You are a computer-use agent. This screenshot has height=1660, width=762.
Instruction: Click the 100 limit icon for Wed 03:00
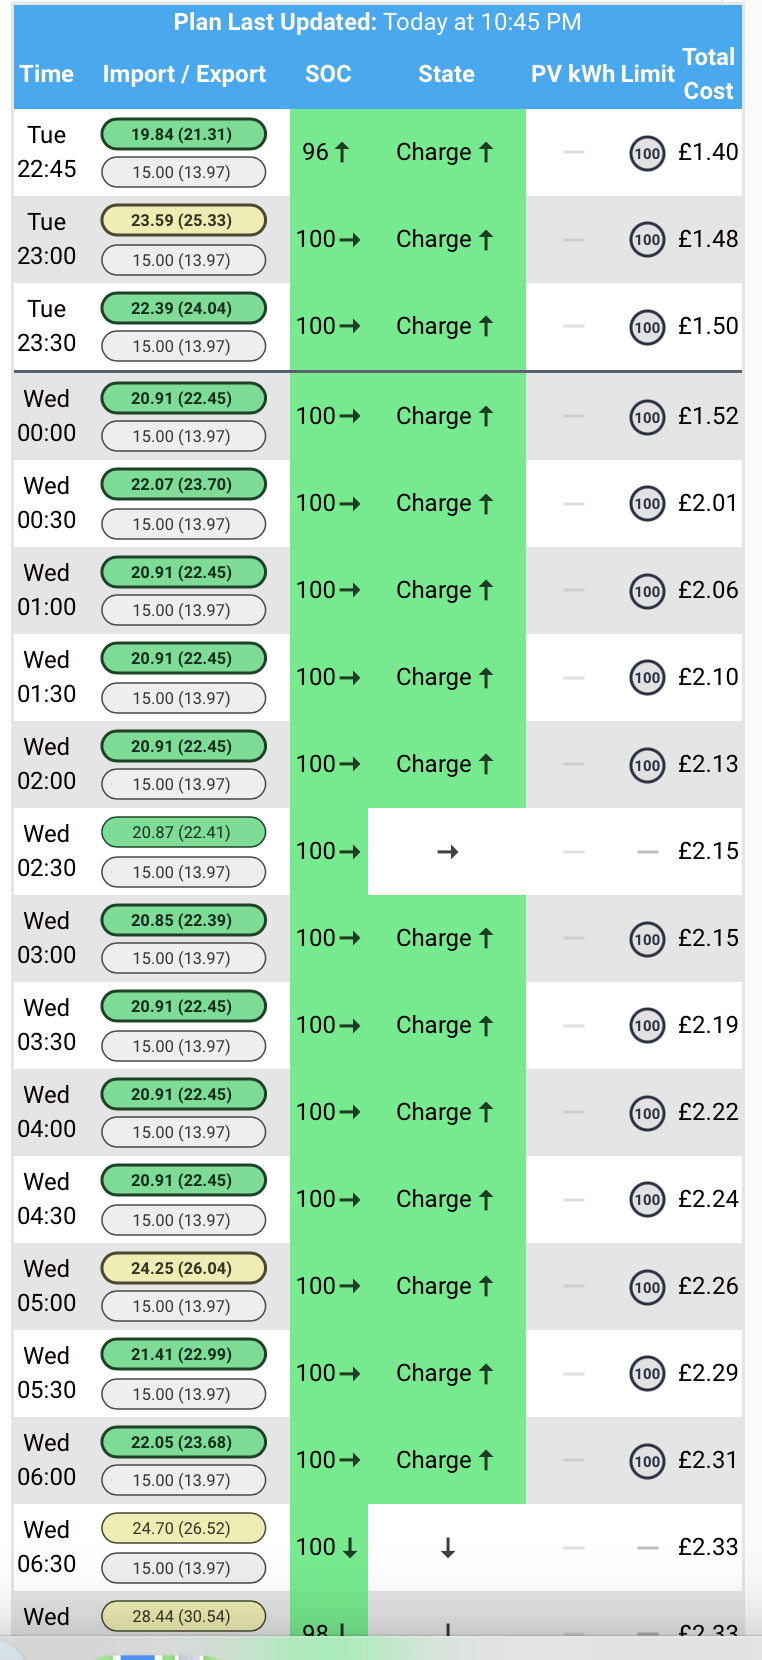click(647, 939)
